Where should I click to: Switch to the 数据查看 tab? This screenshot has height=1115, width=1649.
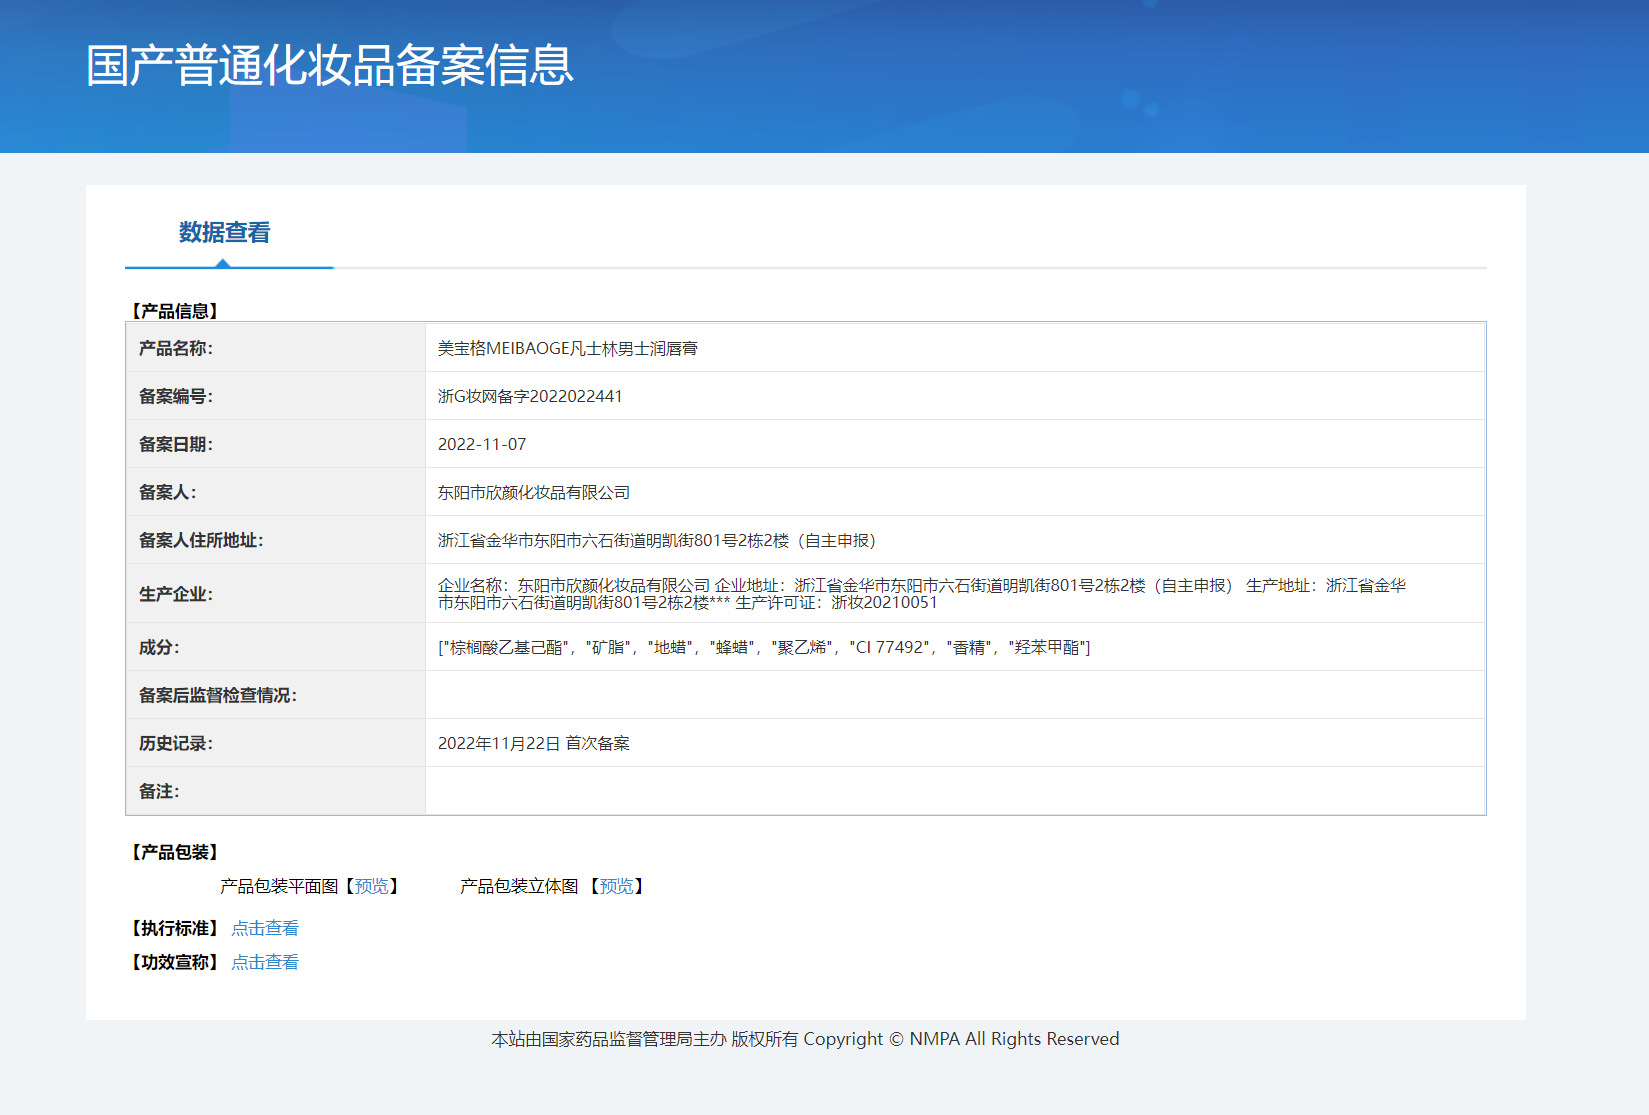(225, 233)
